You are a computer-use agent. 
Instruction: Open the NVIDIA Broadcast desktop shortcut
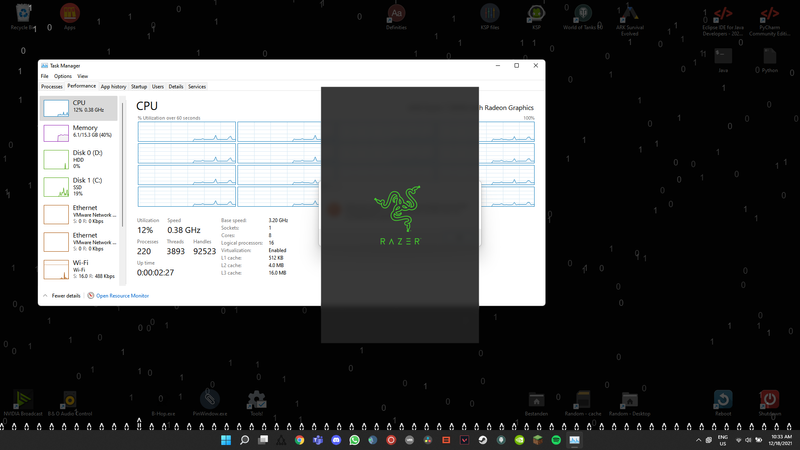tap(23, 403)
